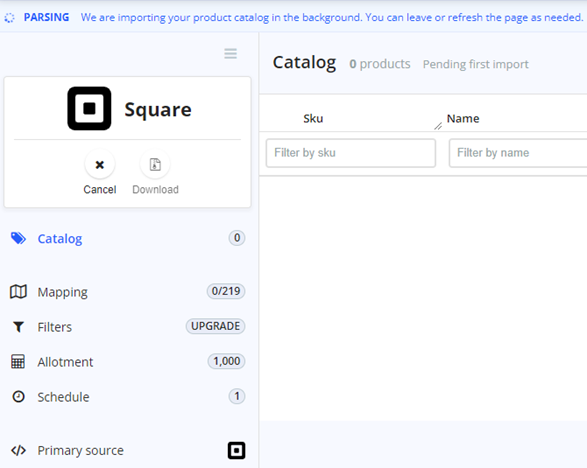Click the Square title text
This screenshot has height=468, width=587.
[x=158, y=109]
